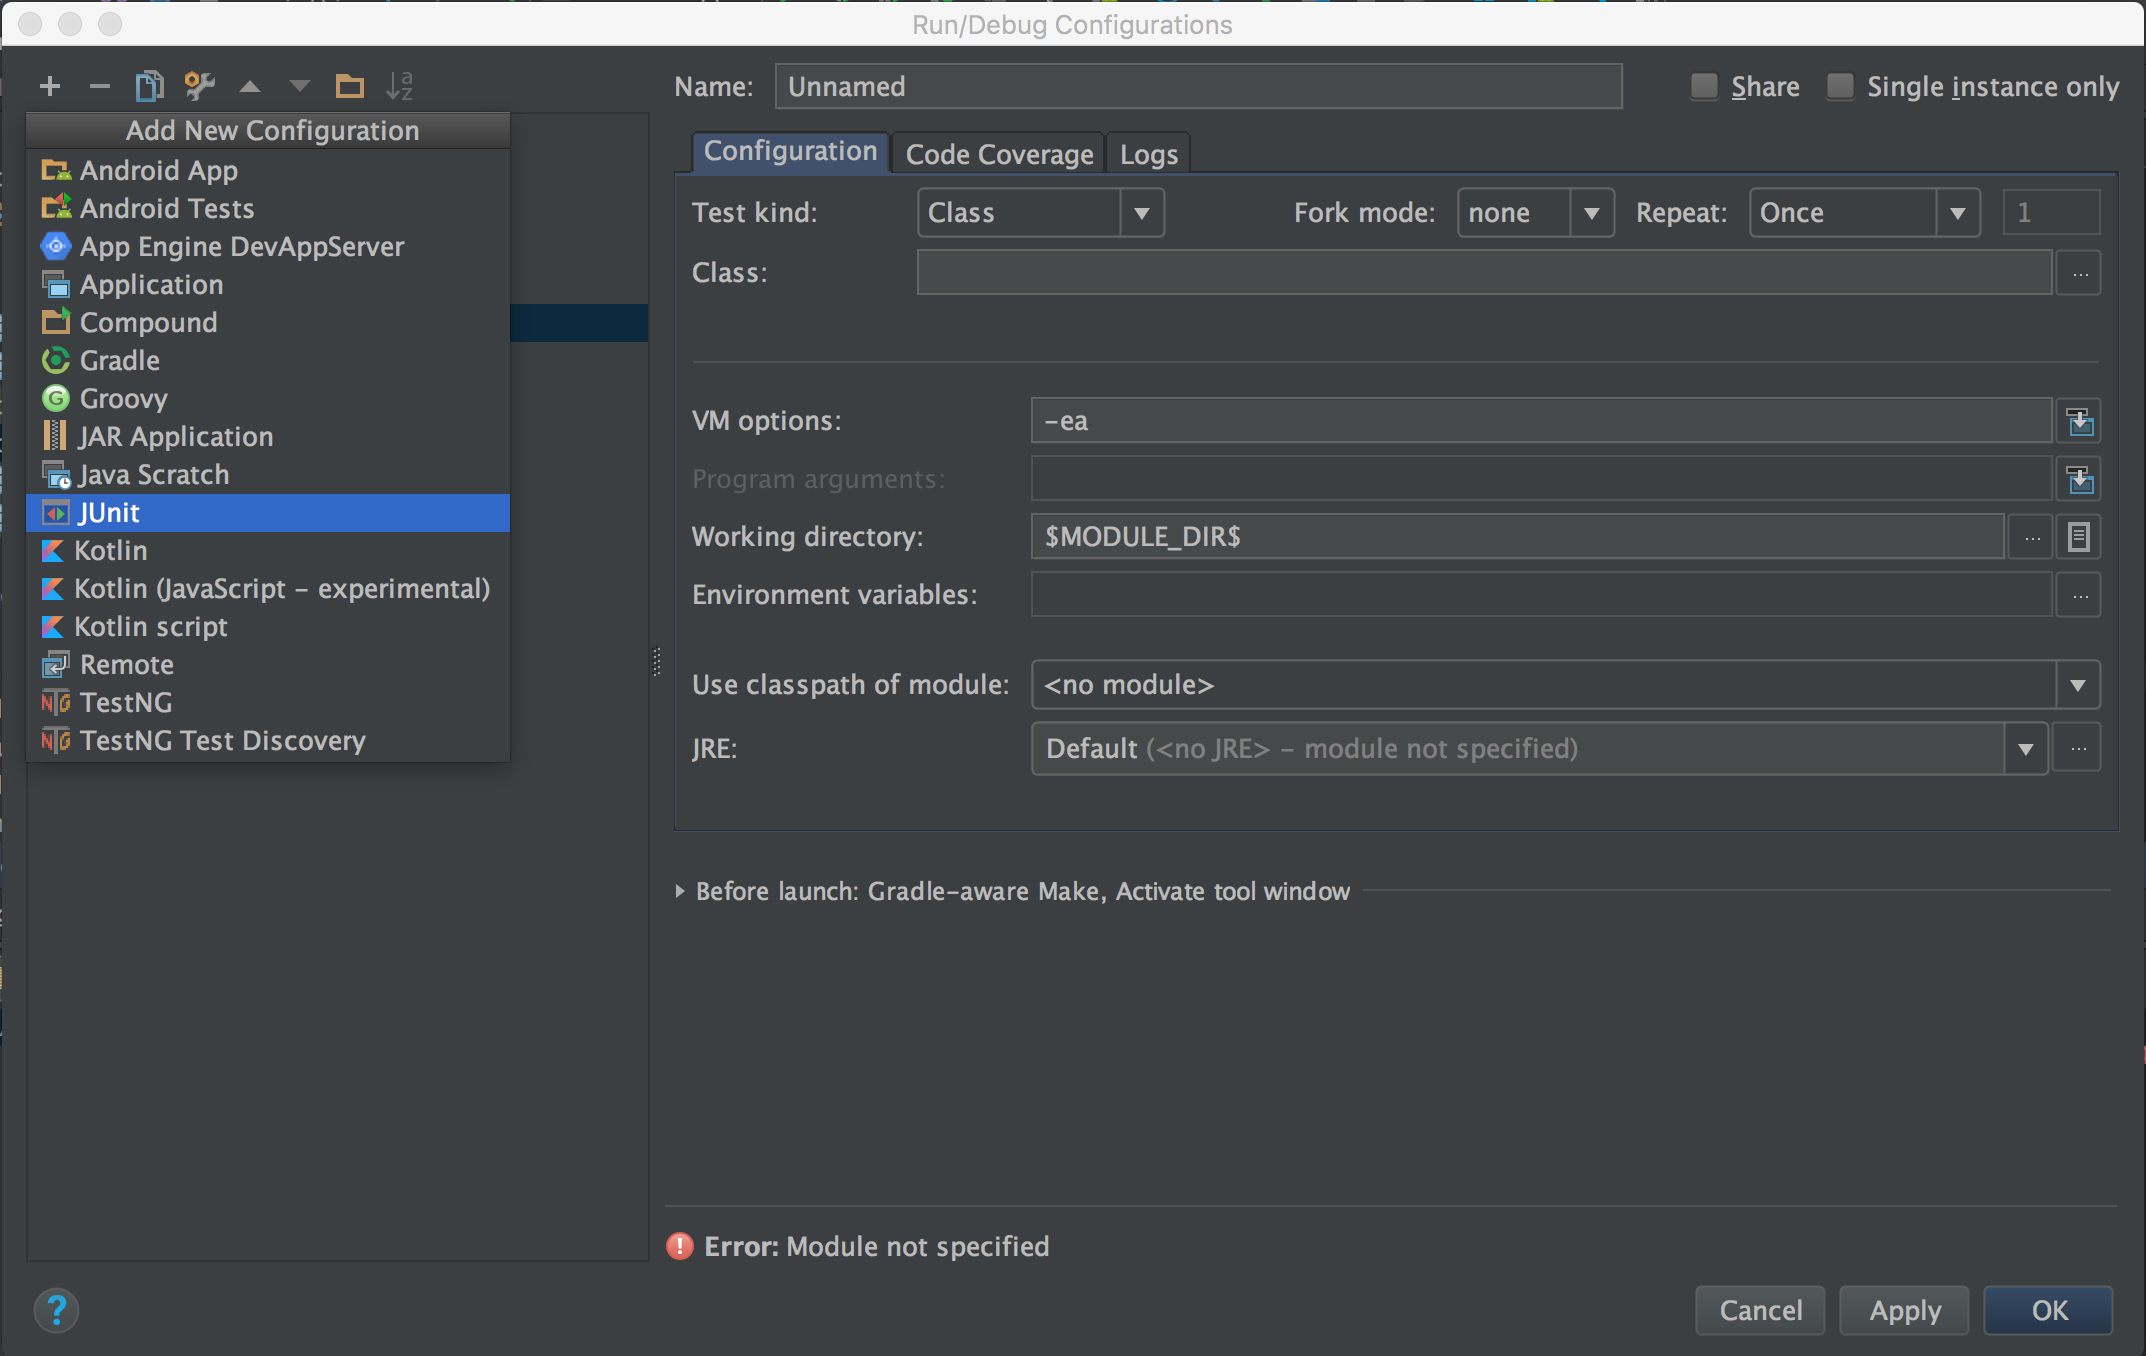
Task: Click the vertical splitter handle between panels
Action: [x=656, y=661]
